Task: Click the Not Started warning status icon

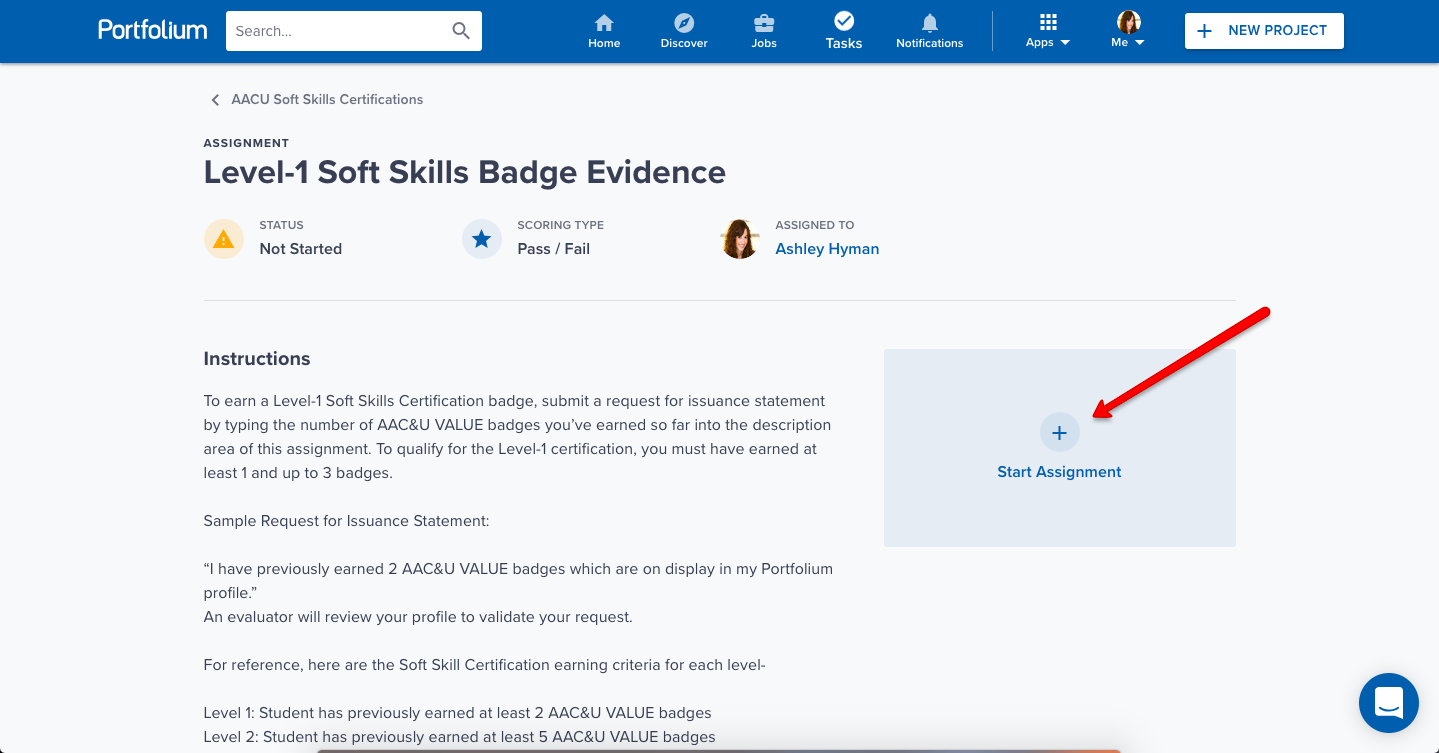Action: (224, 239)
